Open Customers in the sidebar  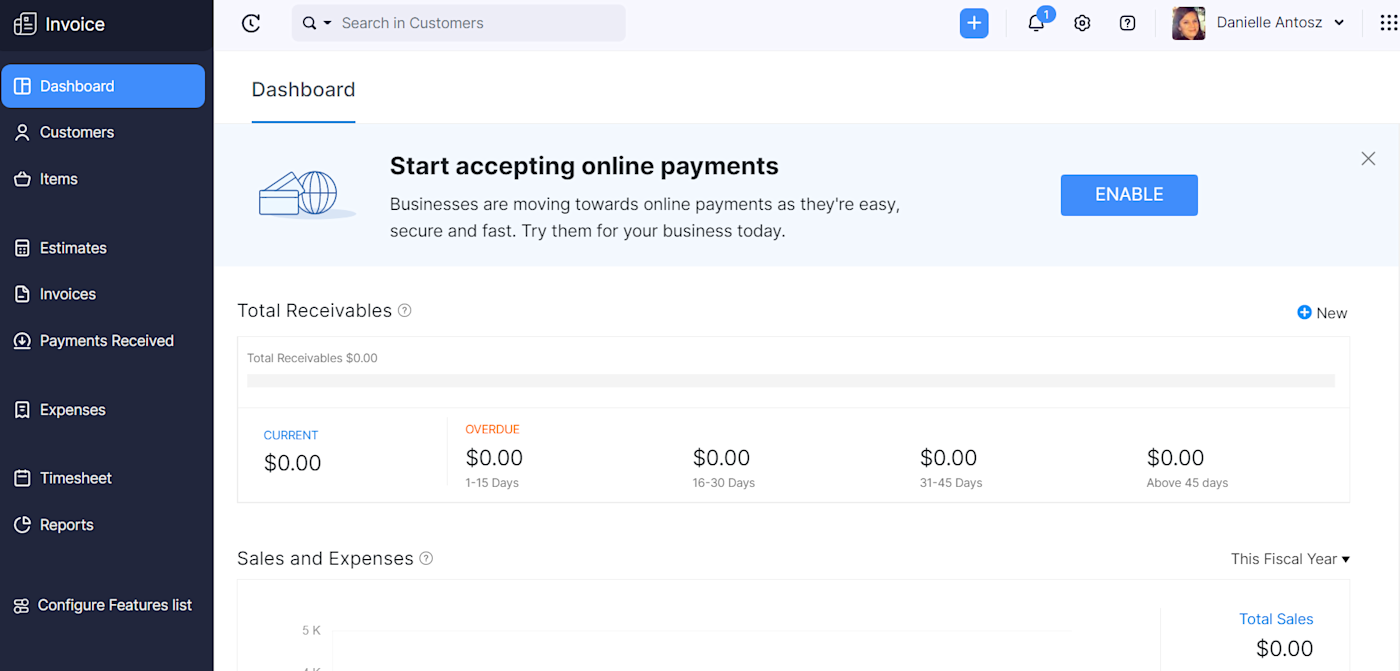click(77, 132)
